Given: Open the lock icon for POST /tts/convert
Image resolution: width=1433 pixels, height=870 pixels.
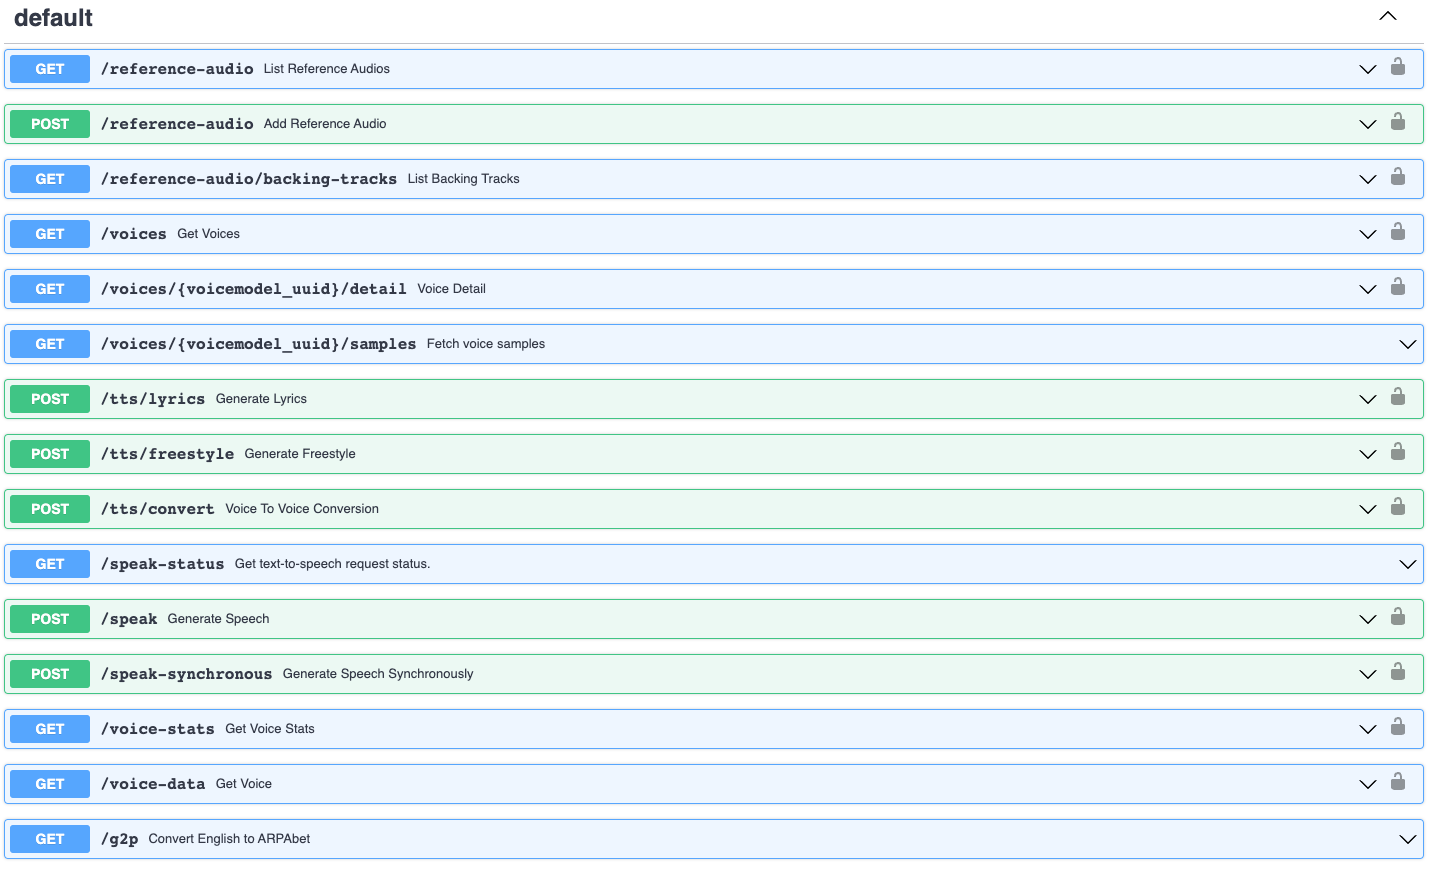Looking at the screenshot, I should [1398, 509].
